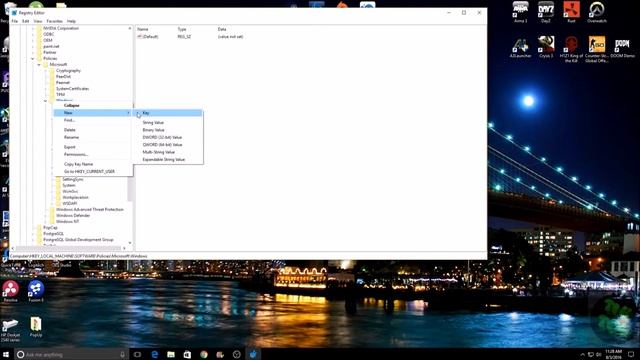Choose String Value in submenu

coord(168,122)
